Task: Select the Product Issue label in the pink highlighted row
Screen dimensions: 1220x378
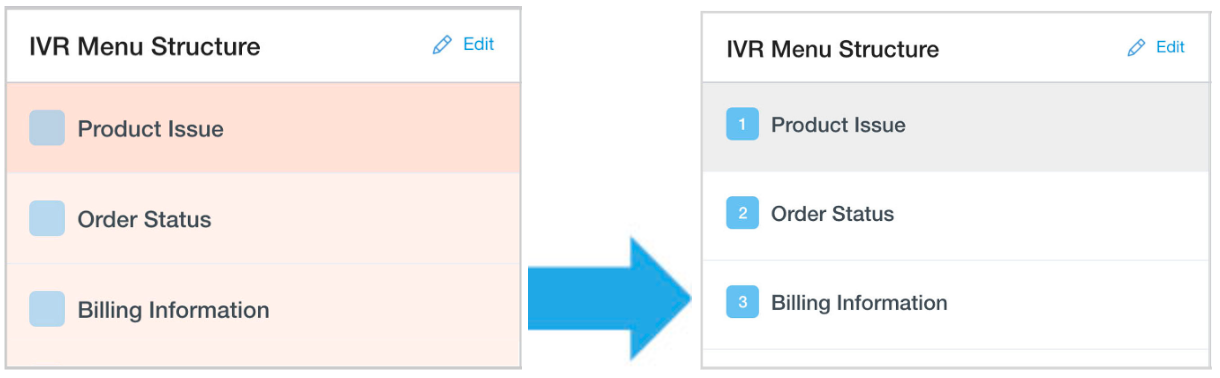Action: coord(151,129)
